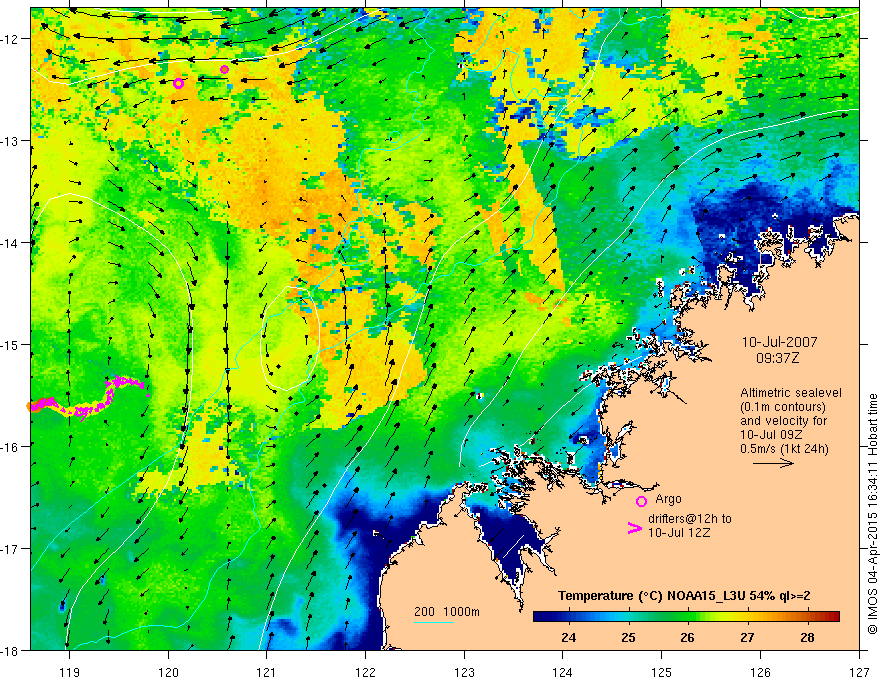Click the 'Altimetric sealevel' text
This screenshot has width=880, height=680.
click(x=791, y=393)
